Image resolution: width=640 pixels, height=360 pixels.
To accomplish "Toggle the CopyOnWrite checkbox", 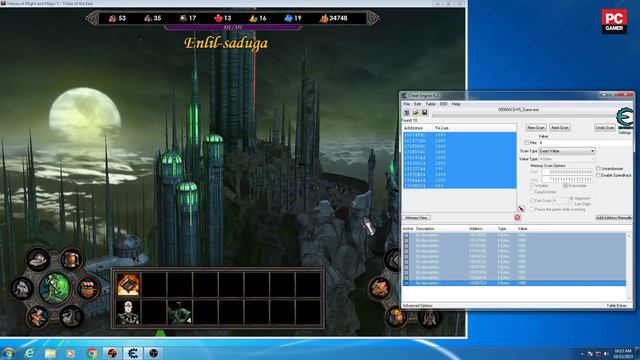I will (x=532, y=191).
